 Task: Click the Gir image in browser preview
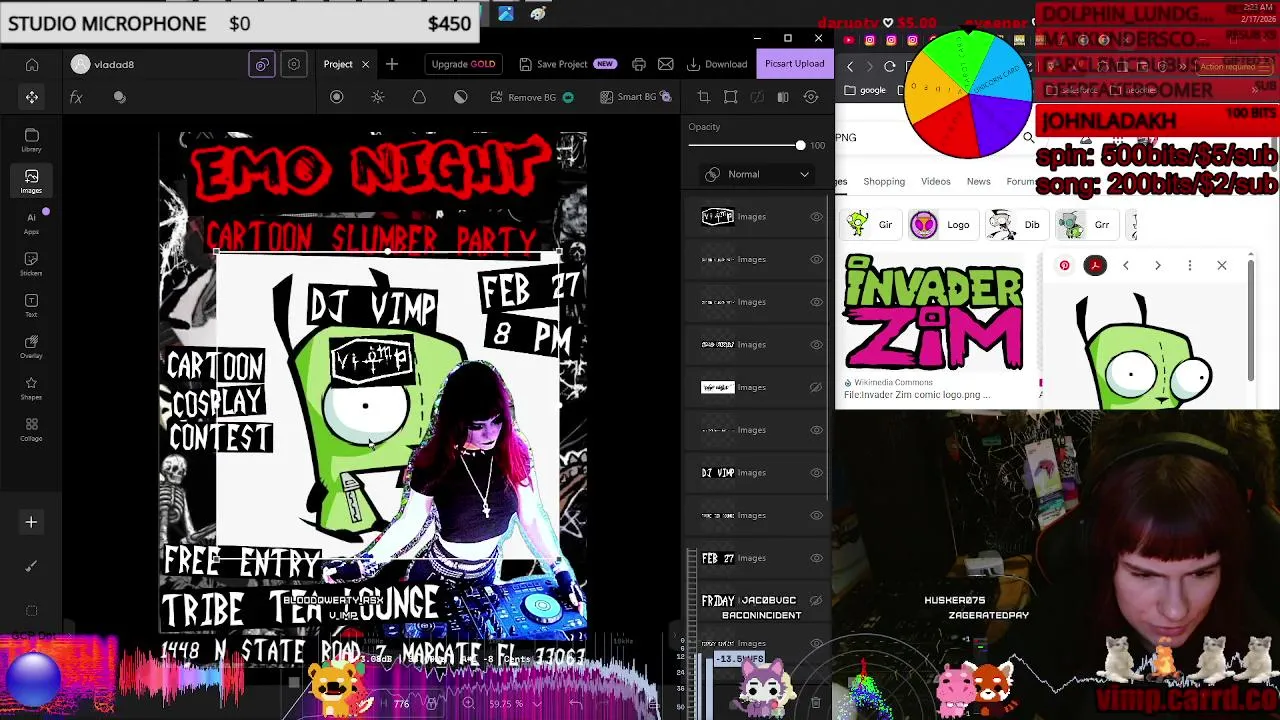1145,350
